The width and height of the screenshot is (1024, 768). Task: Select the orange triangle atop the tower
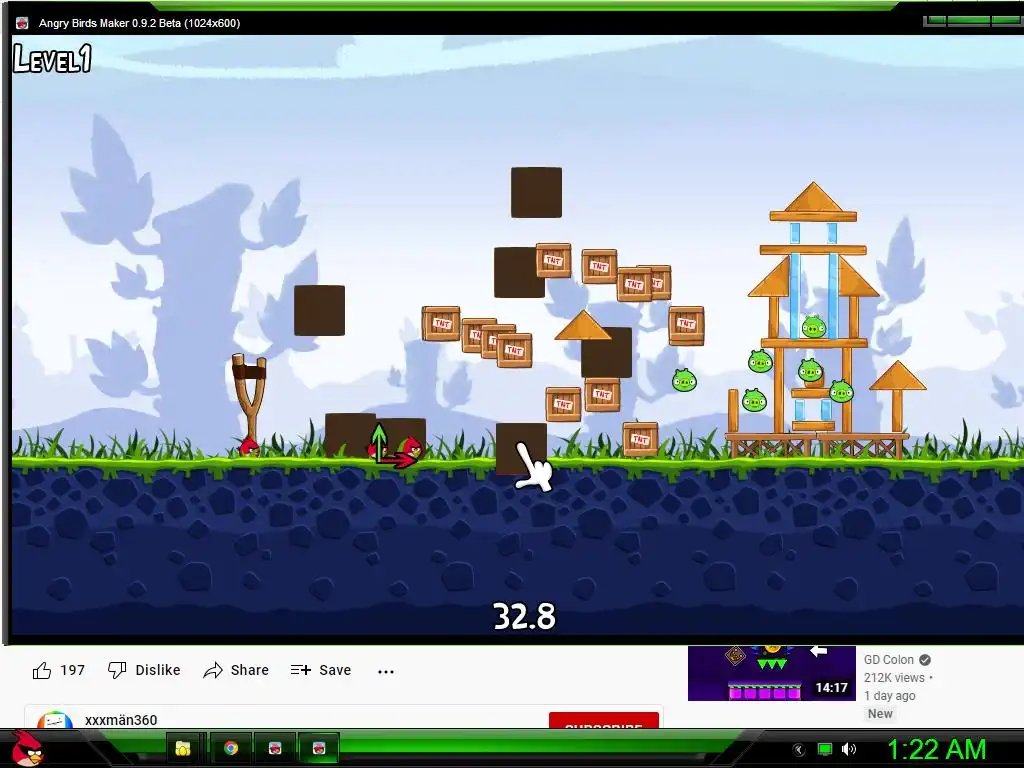(x=812, y=197)
